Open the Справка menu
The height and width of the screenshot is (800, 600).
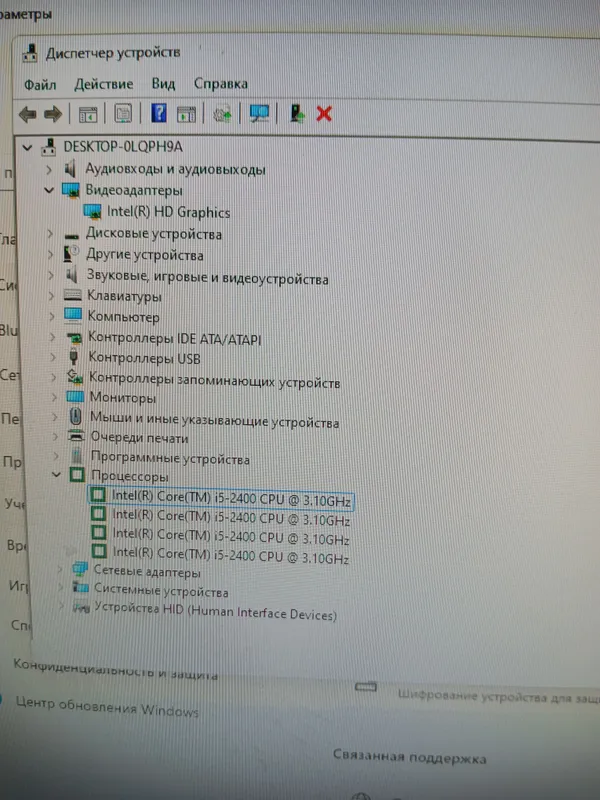click(x=220, y=83)
